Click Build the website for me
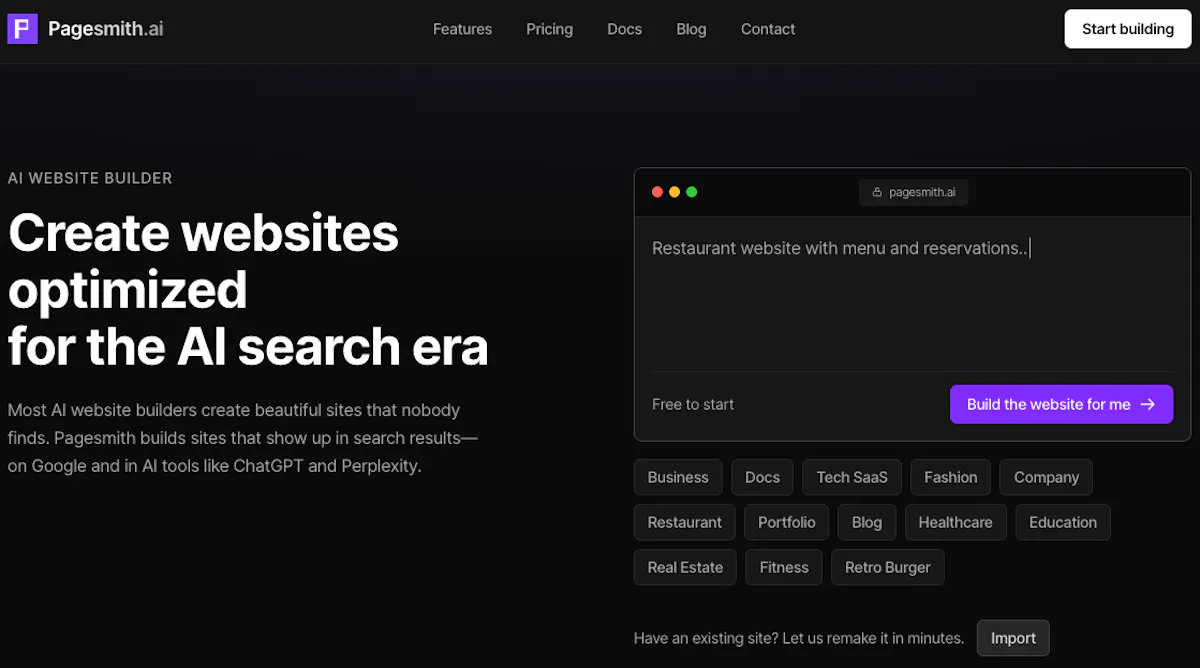1200x668 pixels. point(1061,404)
